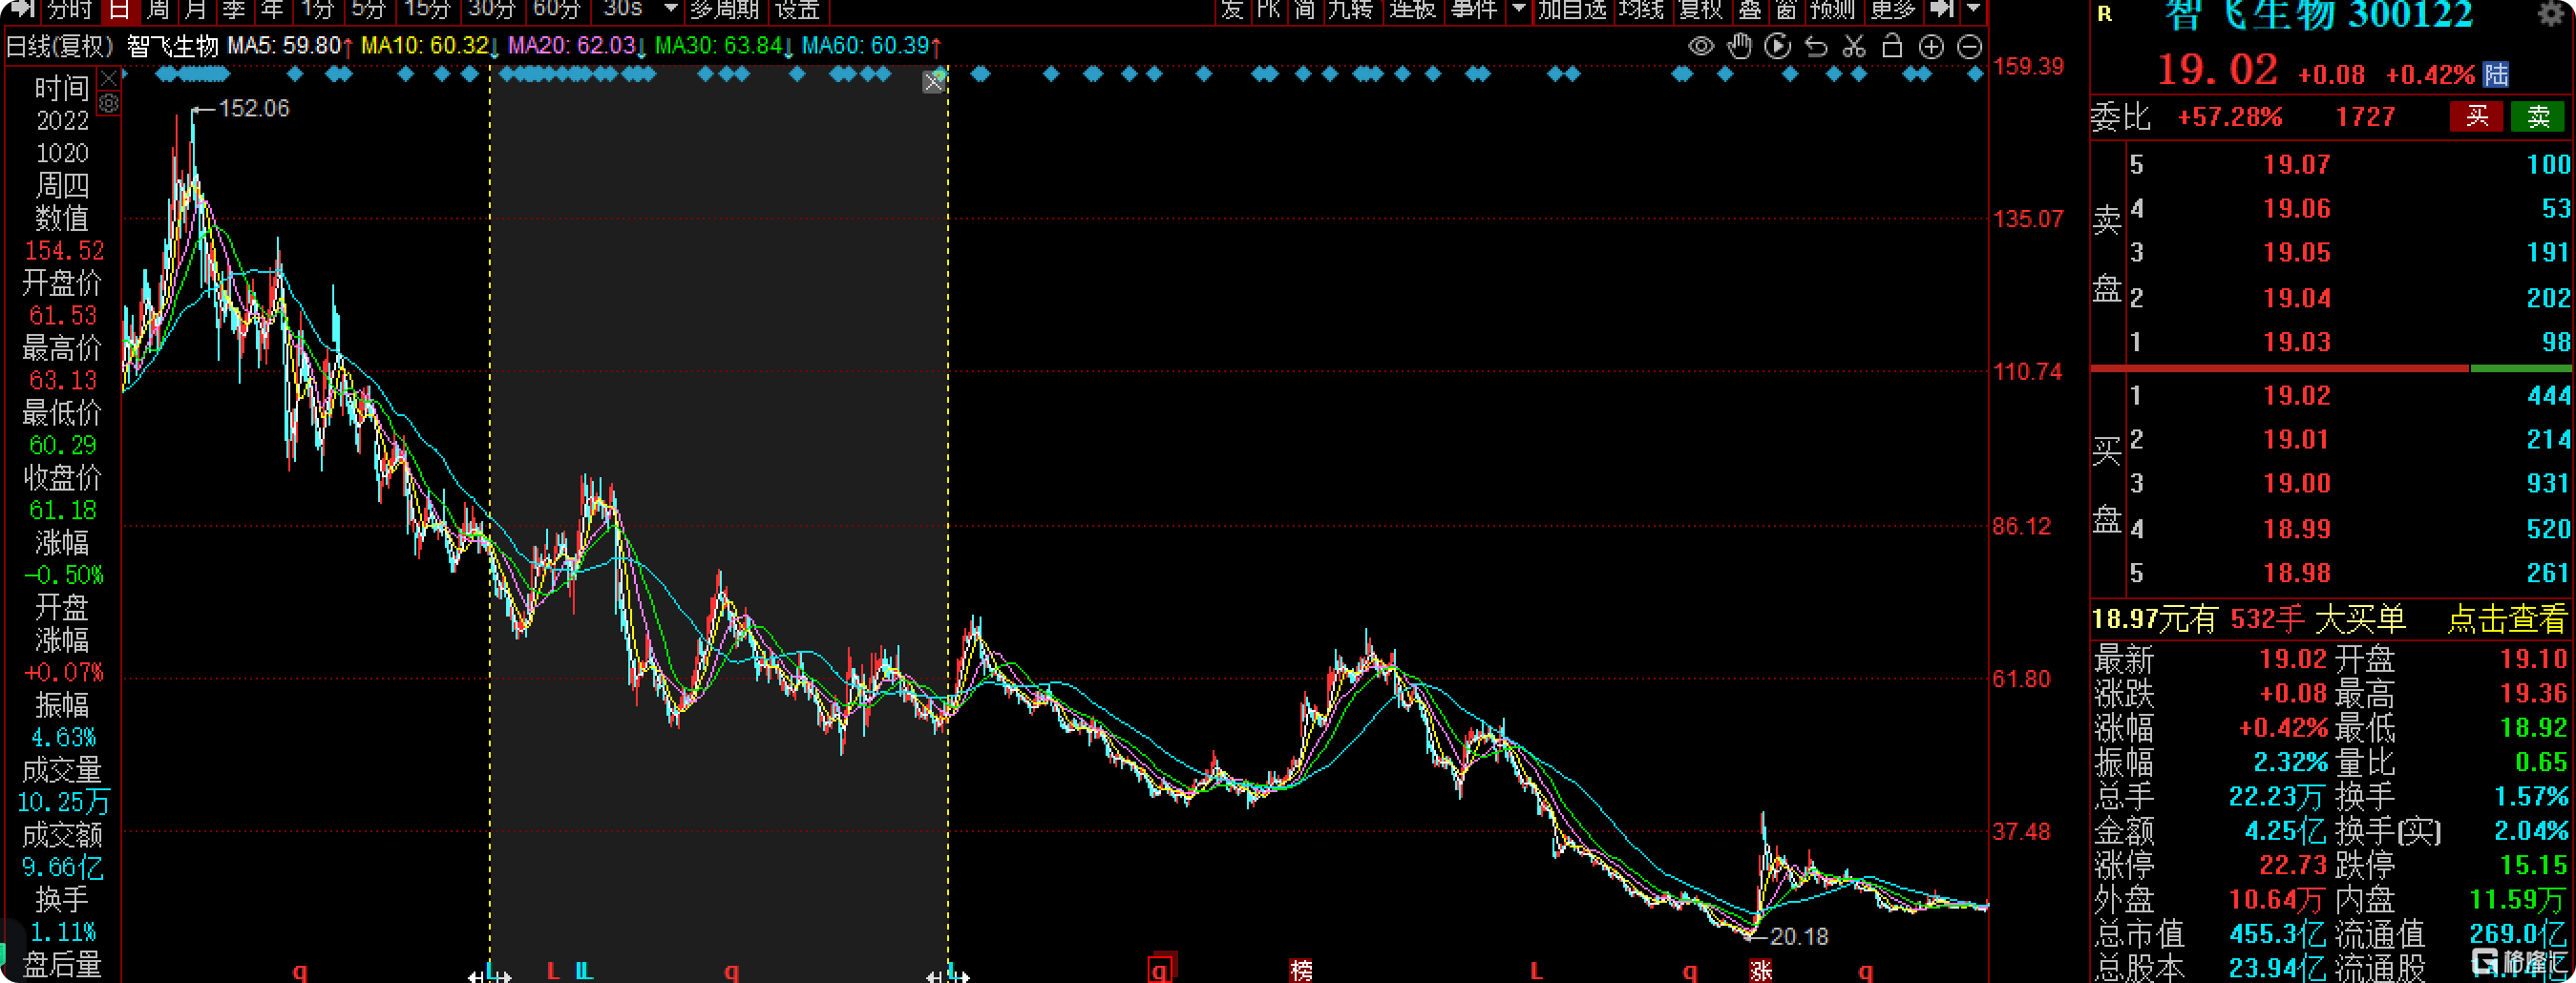
Task: Expand the dropdown arrow after 事件
Action: click(1518, 9)
